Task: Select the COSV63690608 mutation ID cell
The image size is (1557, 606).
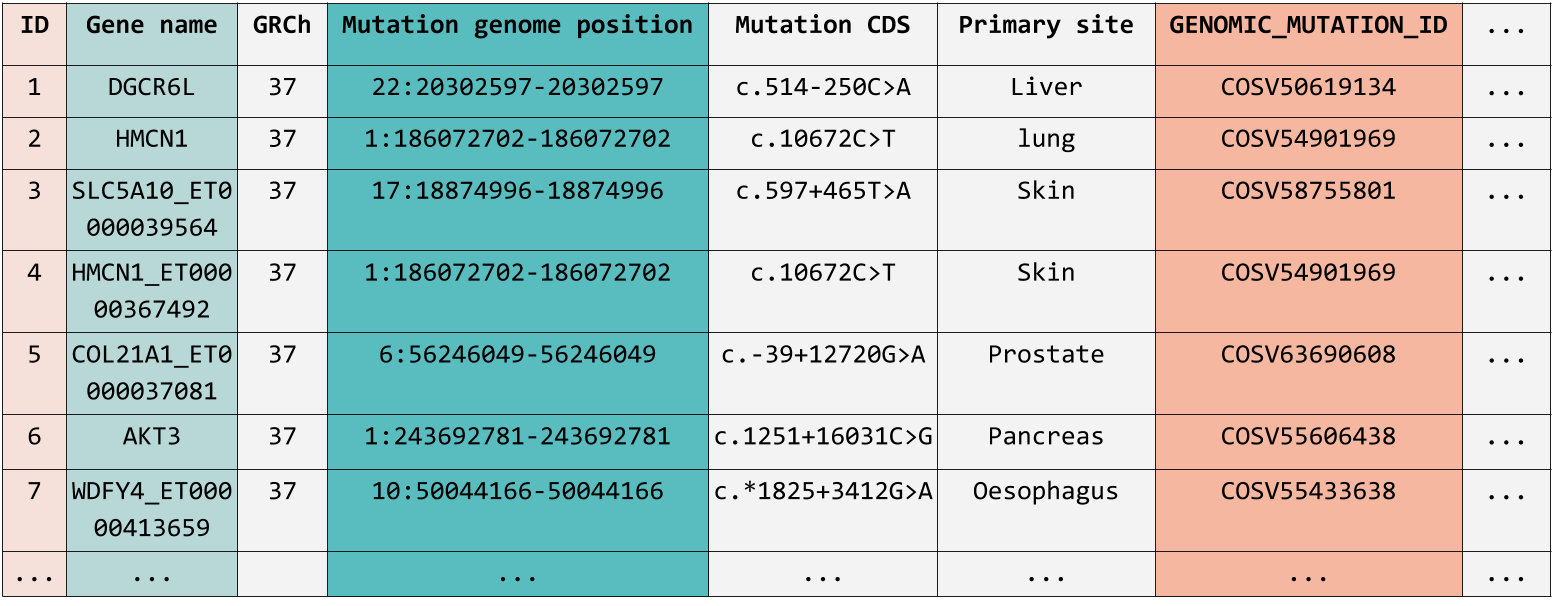Action: click(x=1308, y=355)
